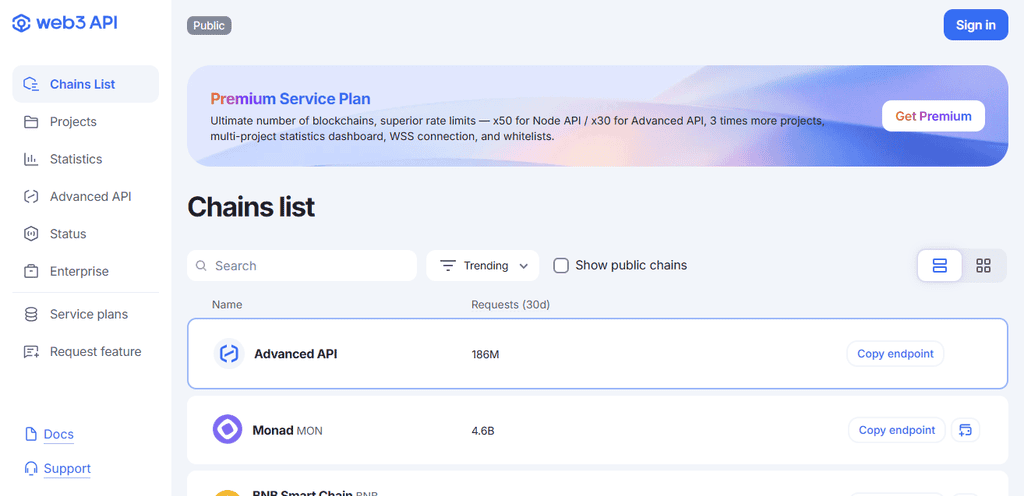Open the Support link
This screenshot has width=1024, height=496.
67,469
